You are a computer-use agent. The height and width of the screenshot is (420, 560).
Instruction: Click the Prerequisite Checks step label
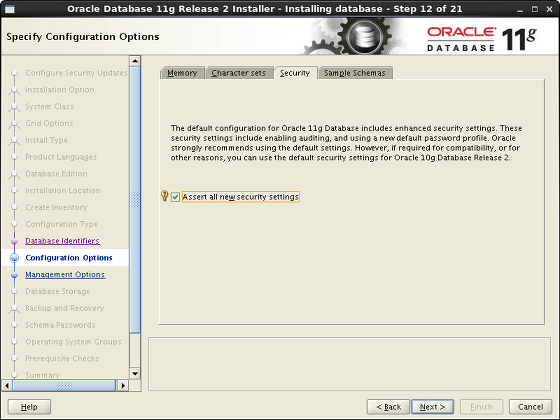coord(62,359)
